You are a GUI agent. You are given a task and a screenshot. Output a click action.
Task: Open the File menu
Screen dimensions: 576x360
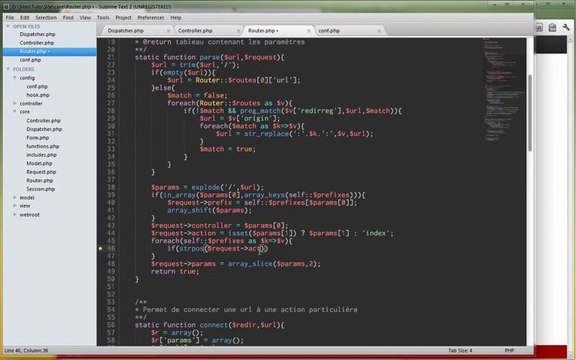10,18
